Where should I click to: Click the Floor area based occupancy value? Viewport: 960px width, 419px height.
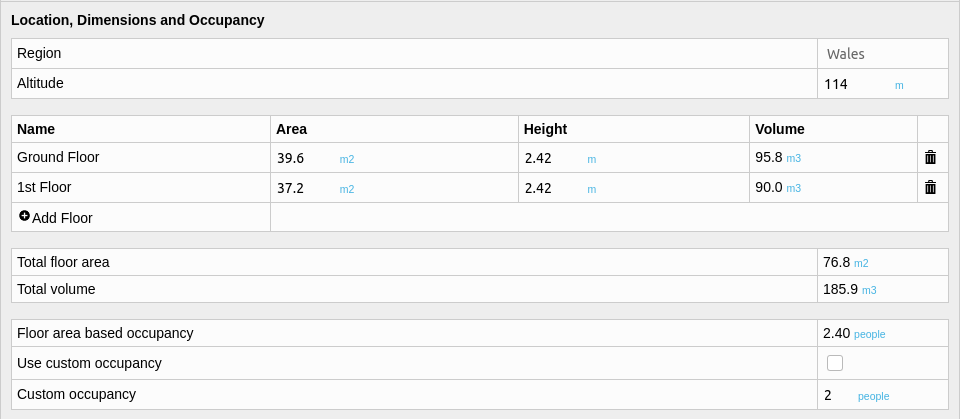pos(836,333)
